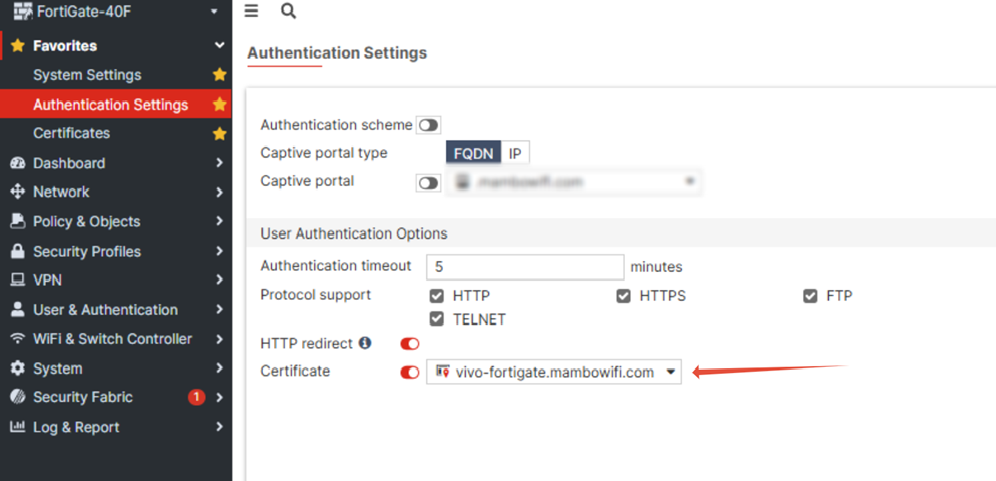Enable the Authentication scheme toggle
996x481 pixels.
429,125
